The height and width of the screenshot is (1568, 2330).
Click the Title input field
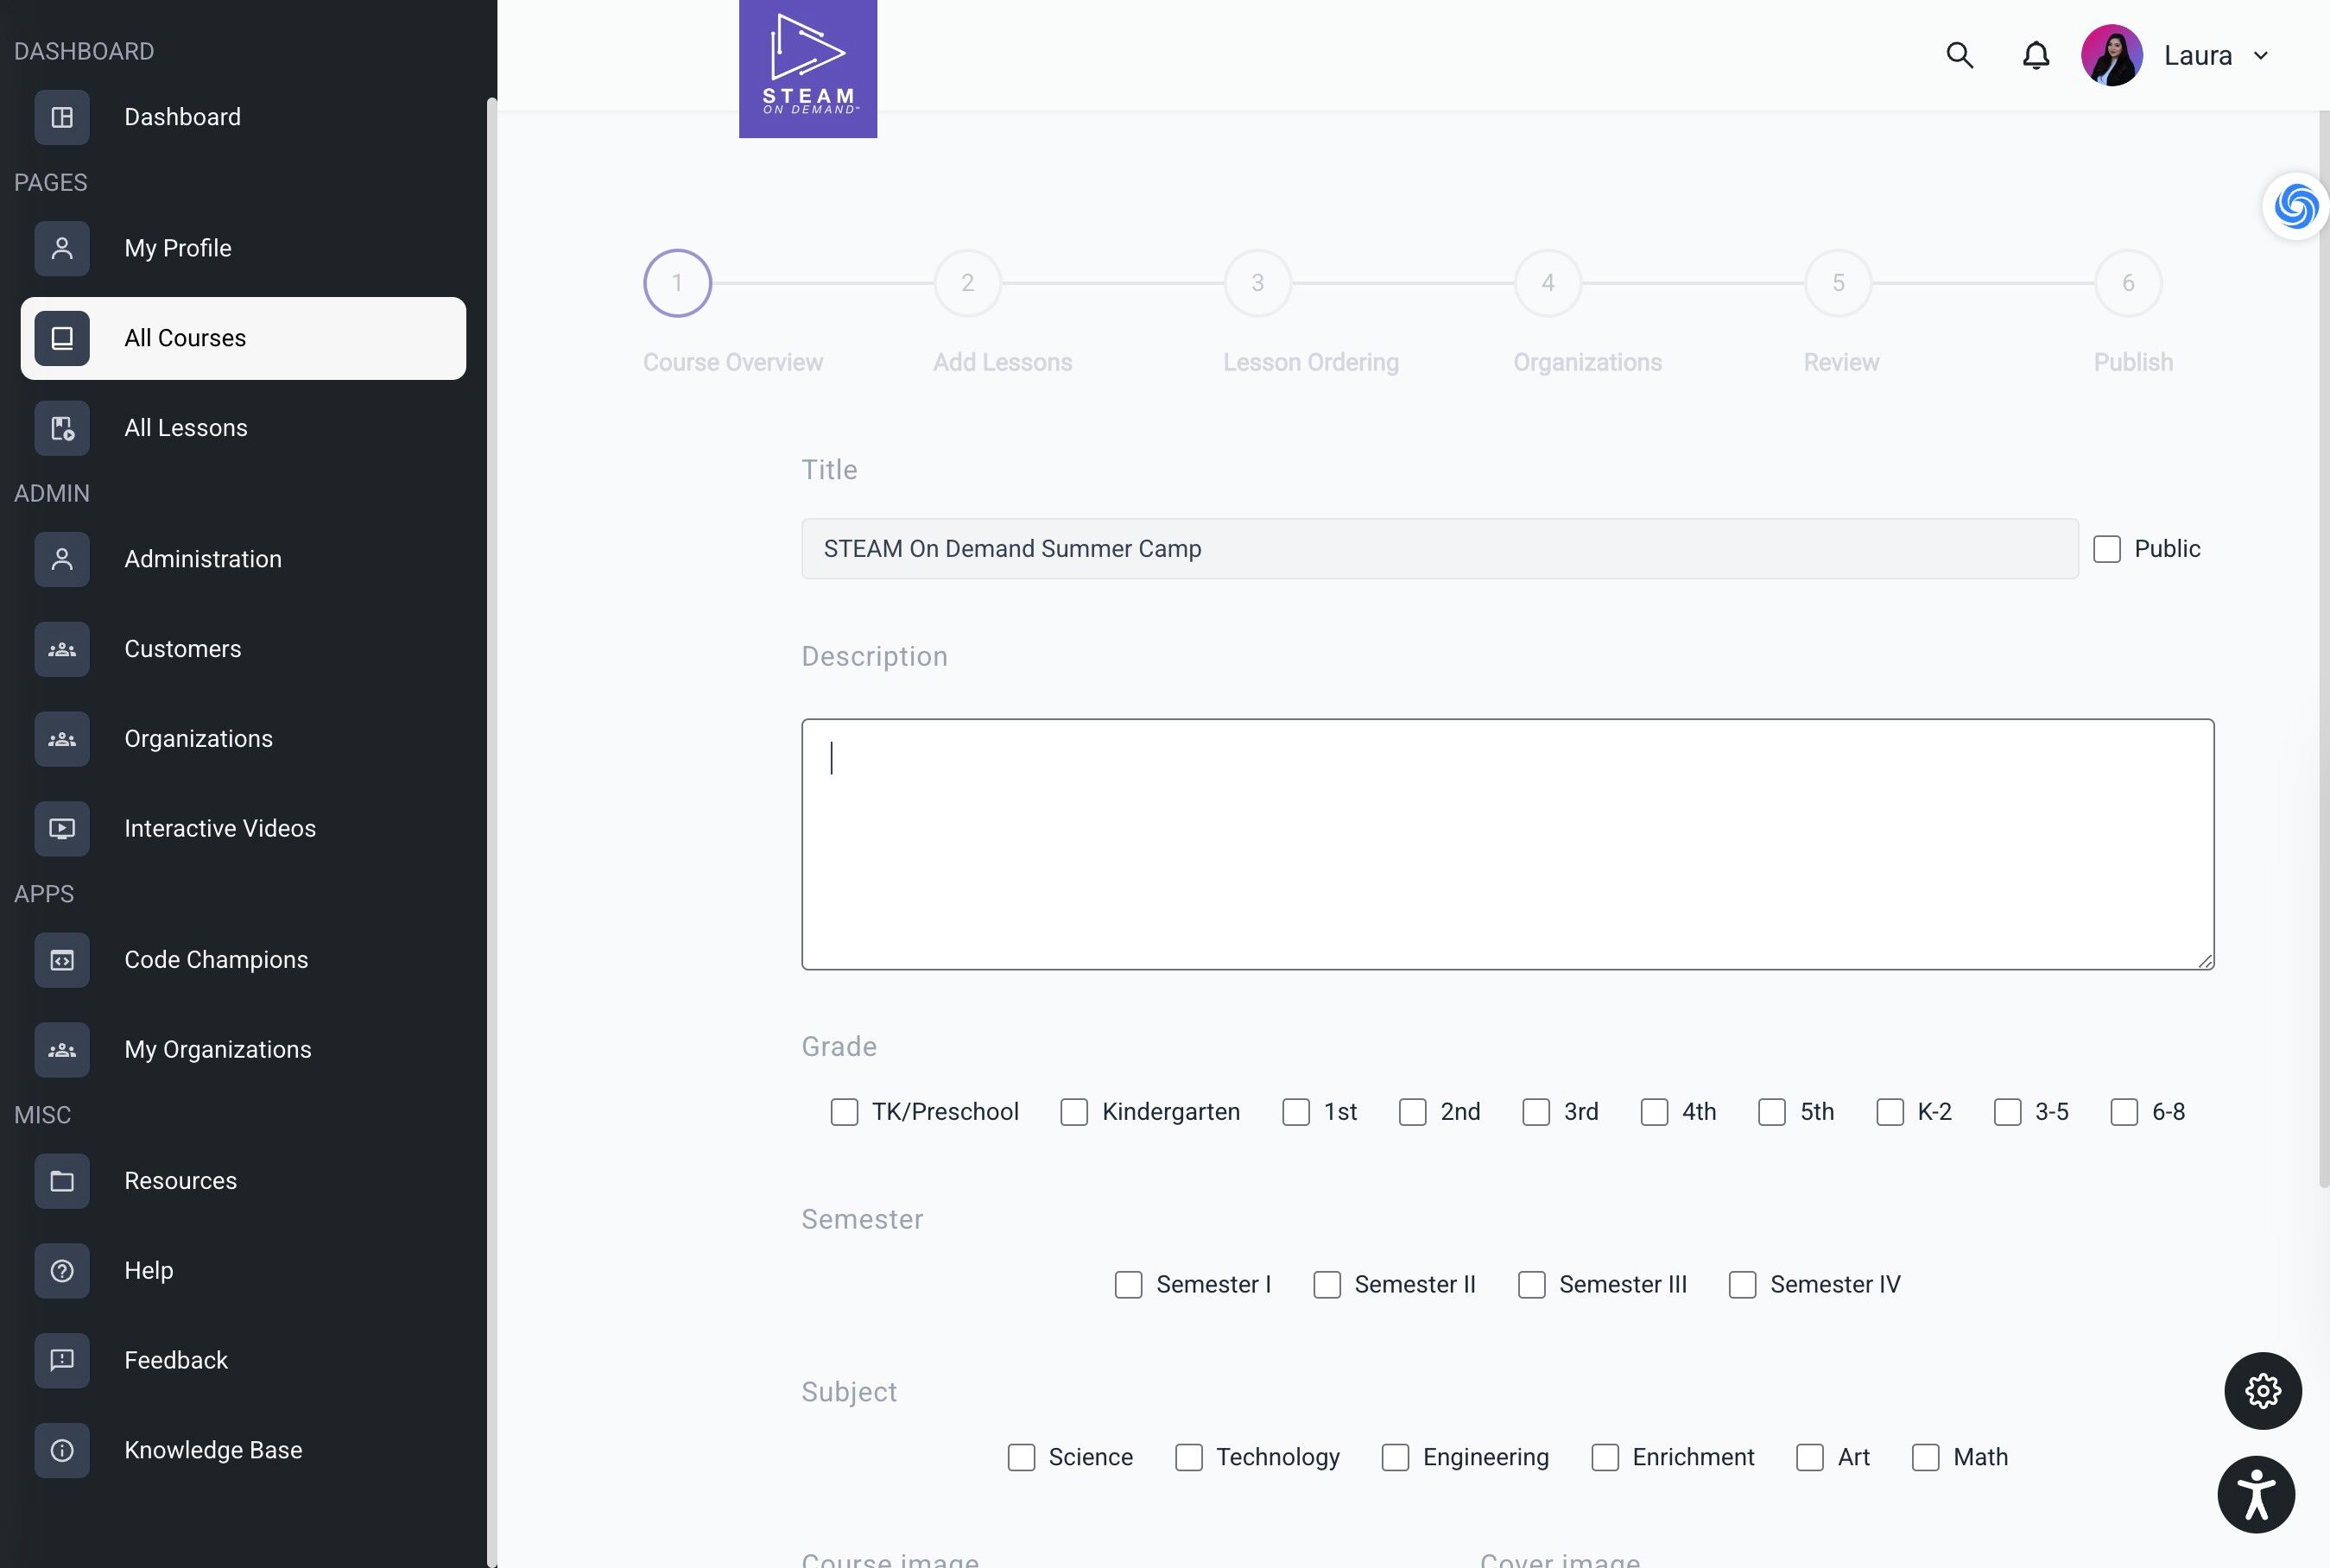tap(1438, 549)
